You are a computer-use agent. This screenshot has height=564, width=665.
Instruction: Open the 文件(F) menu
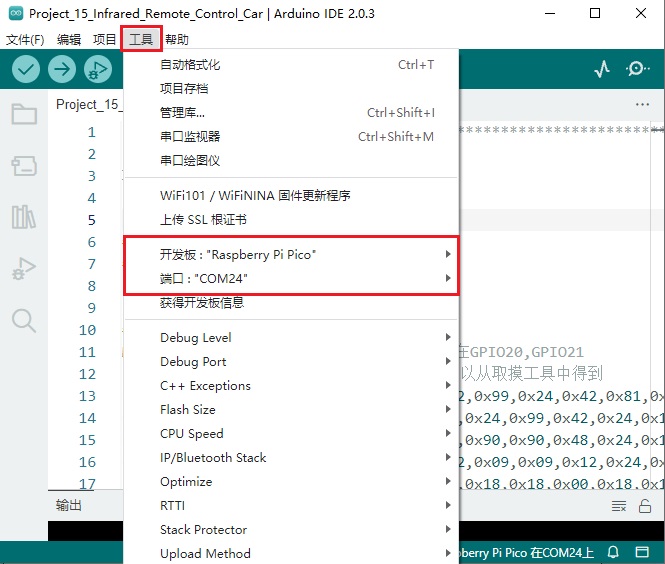coord(25,39)
